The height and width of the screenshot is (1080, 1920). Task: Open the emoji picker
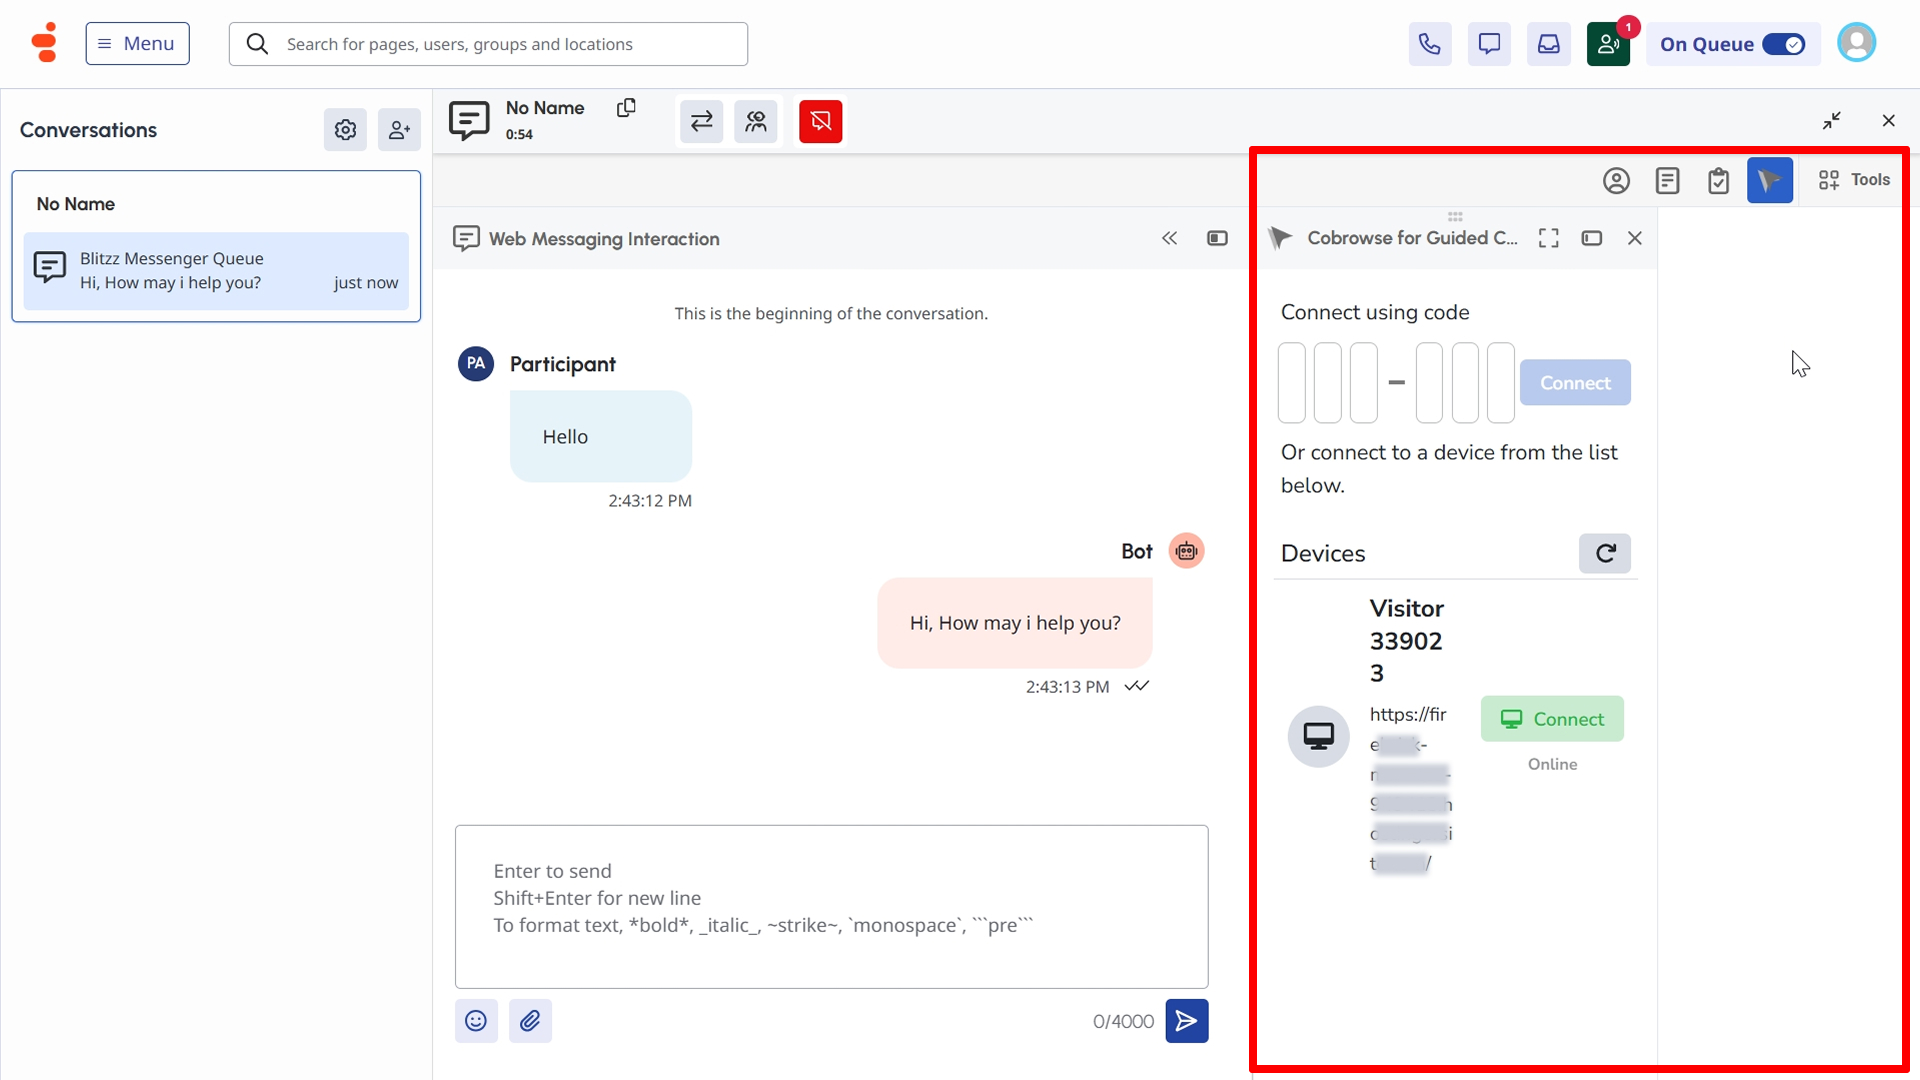476,1021
